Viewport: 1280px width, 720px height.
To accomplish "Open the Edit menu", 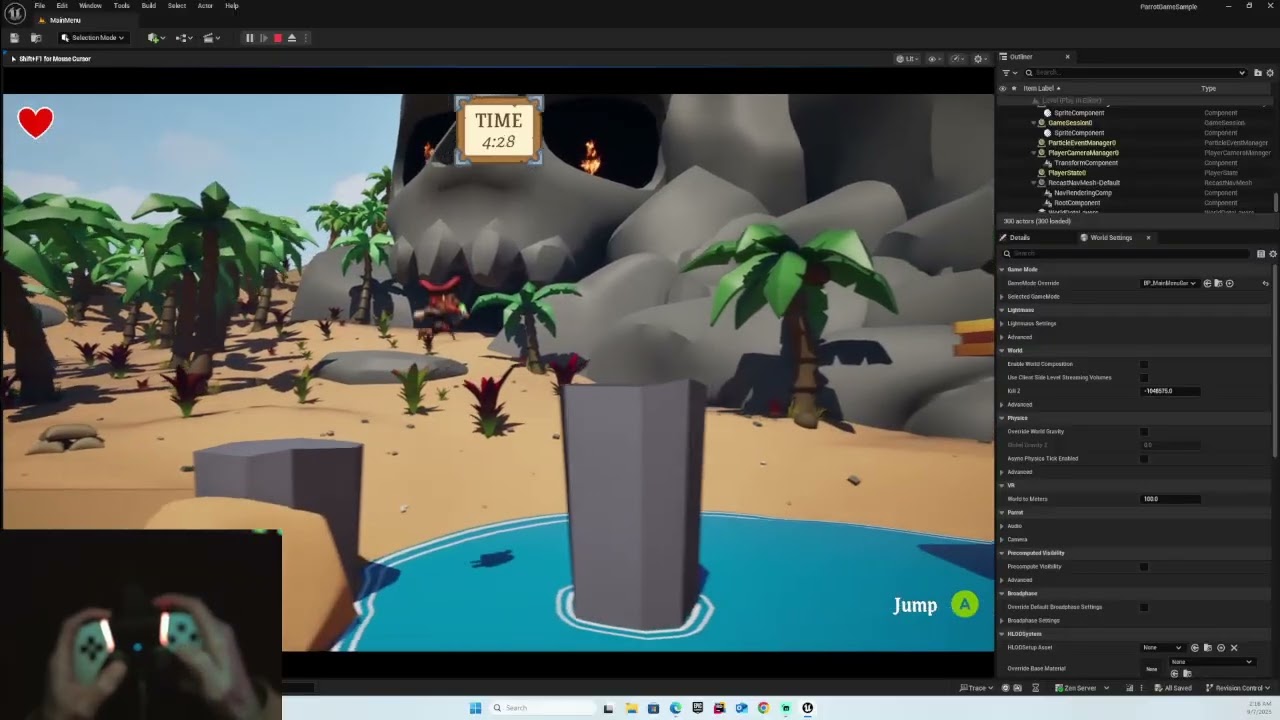I will (62, 6).
